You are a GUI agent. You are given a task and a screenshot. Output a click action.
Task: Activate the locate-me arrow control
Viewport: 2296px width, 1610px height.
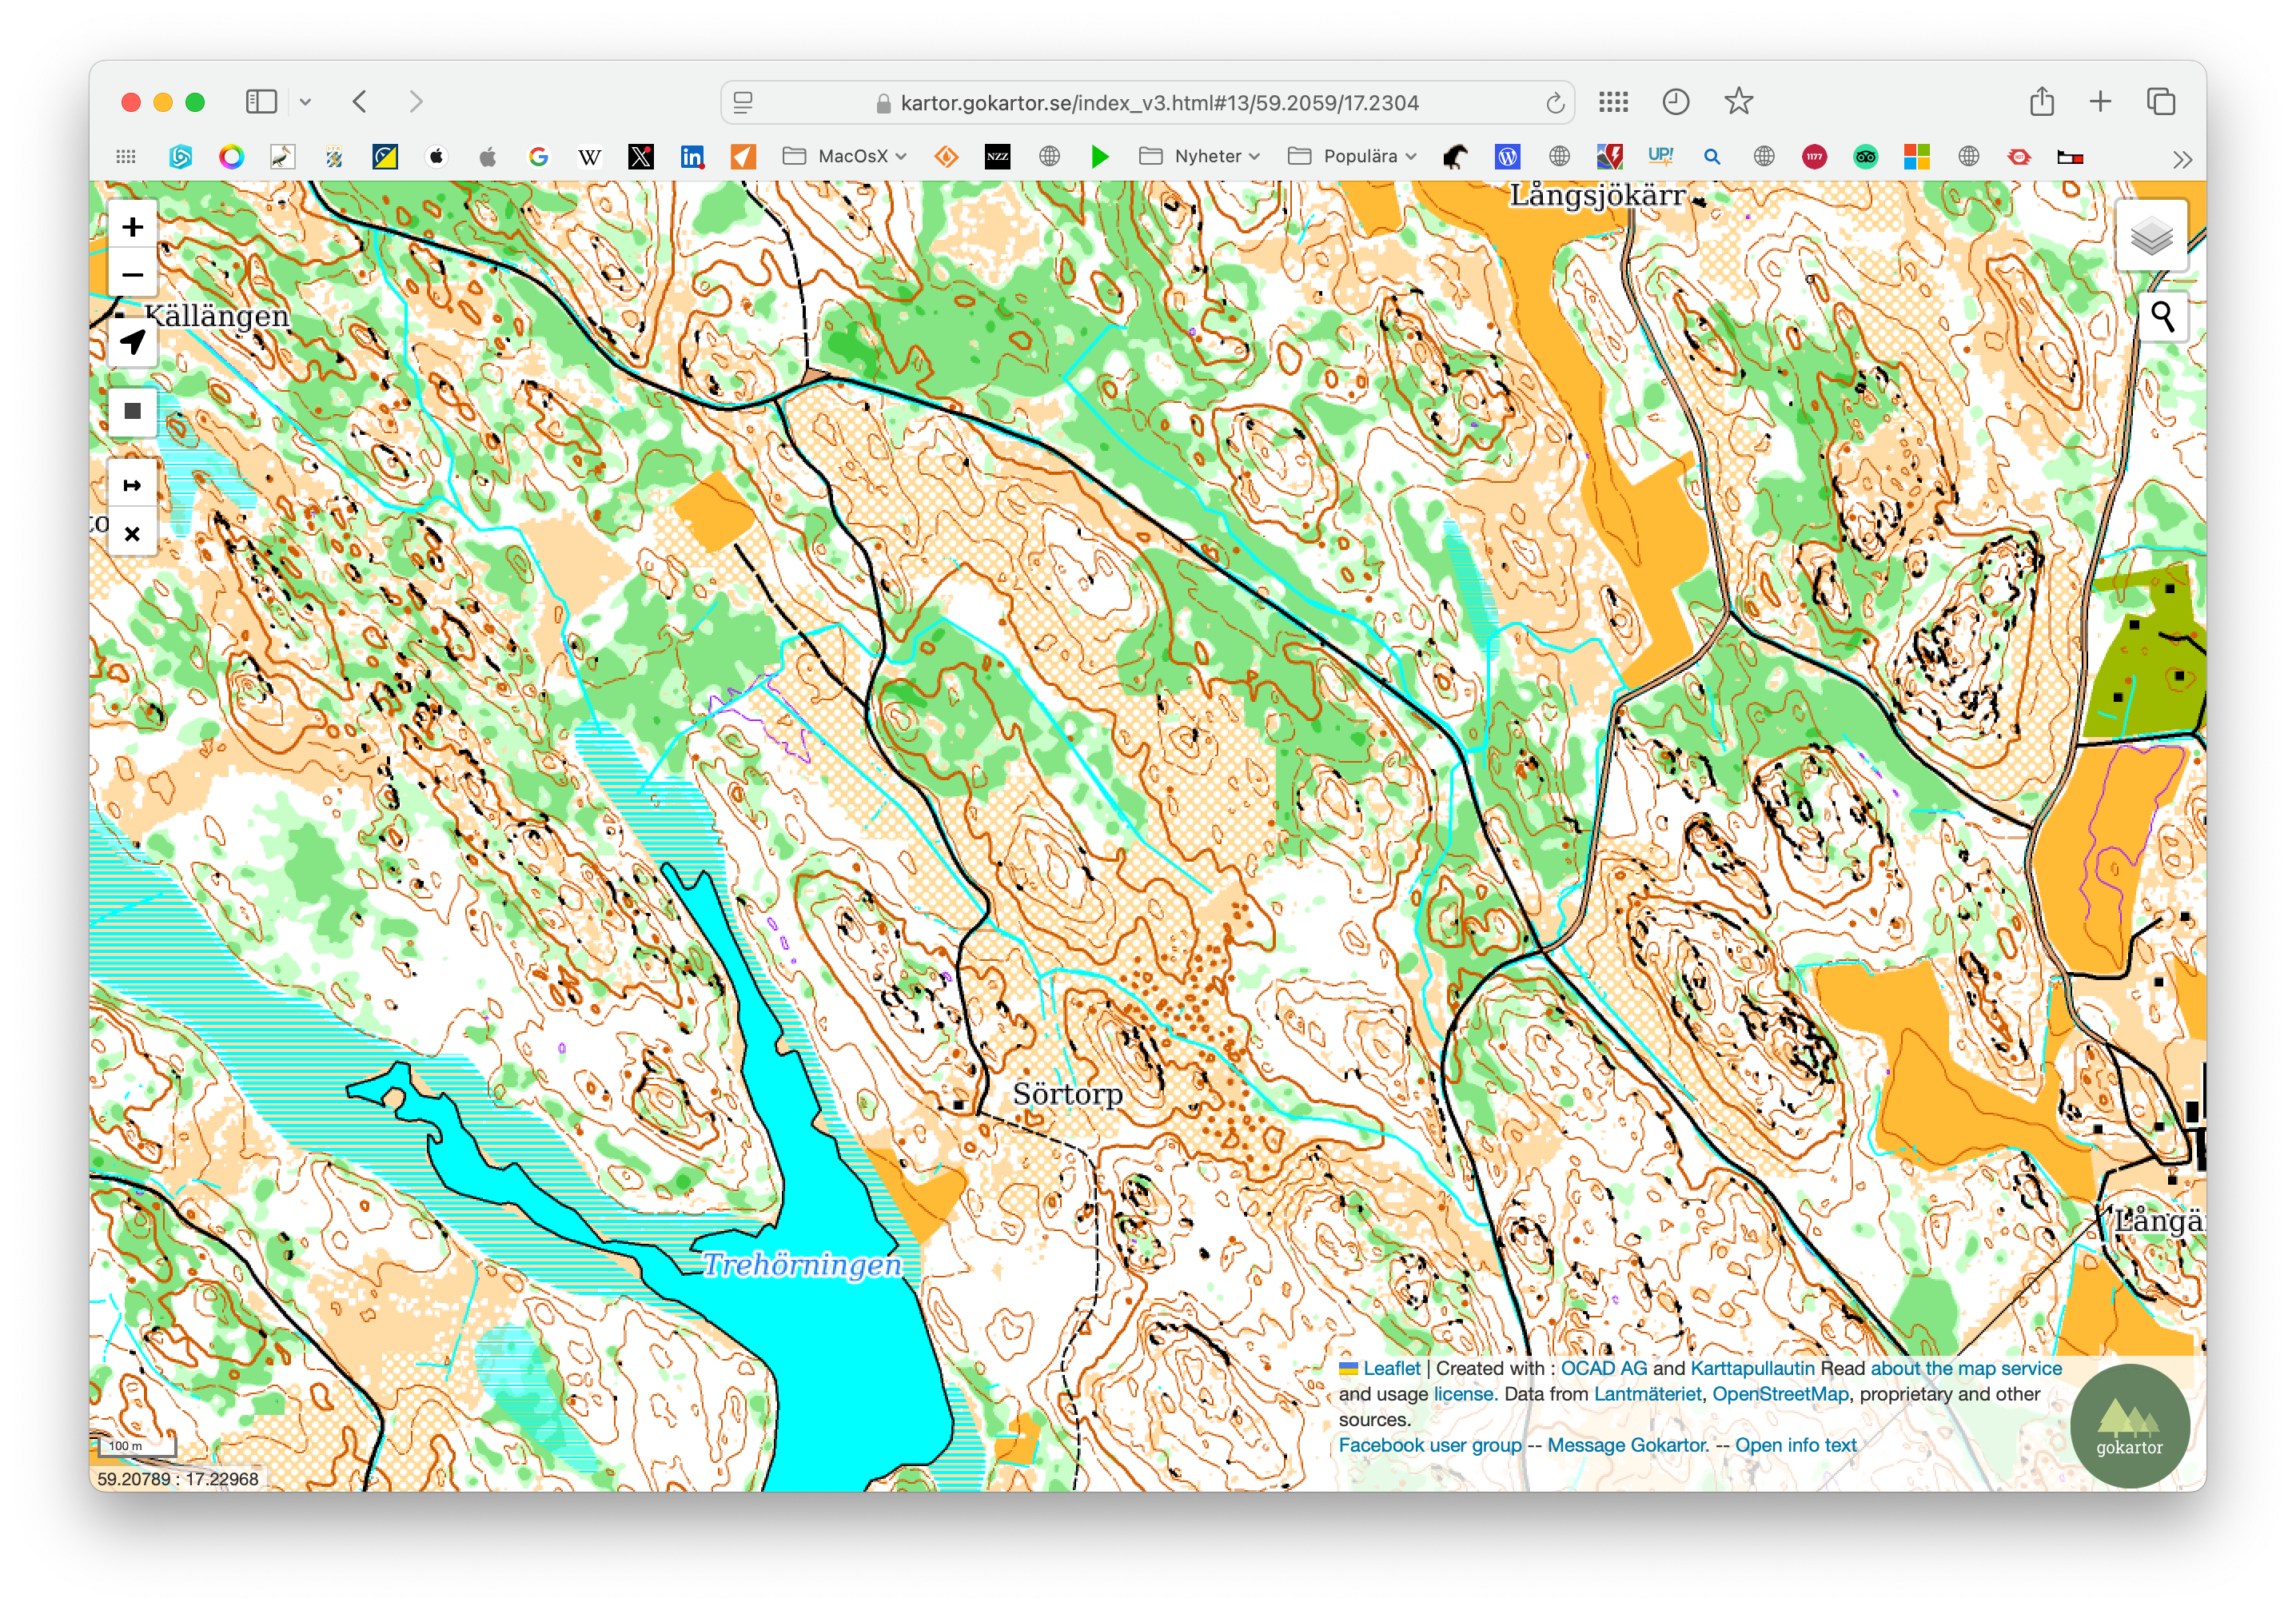(x=132, y=342)
